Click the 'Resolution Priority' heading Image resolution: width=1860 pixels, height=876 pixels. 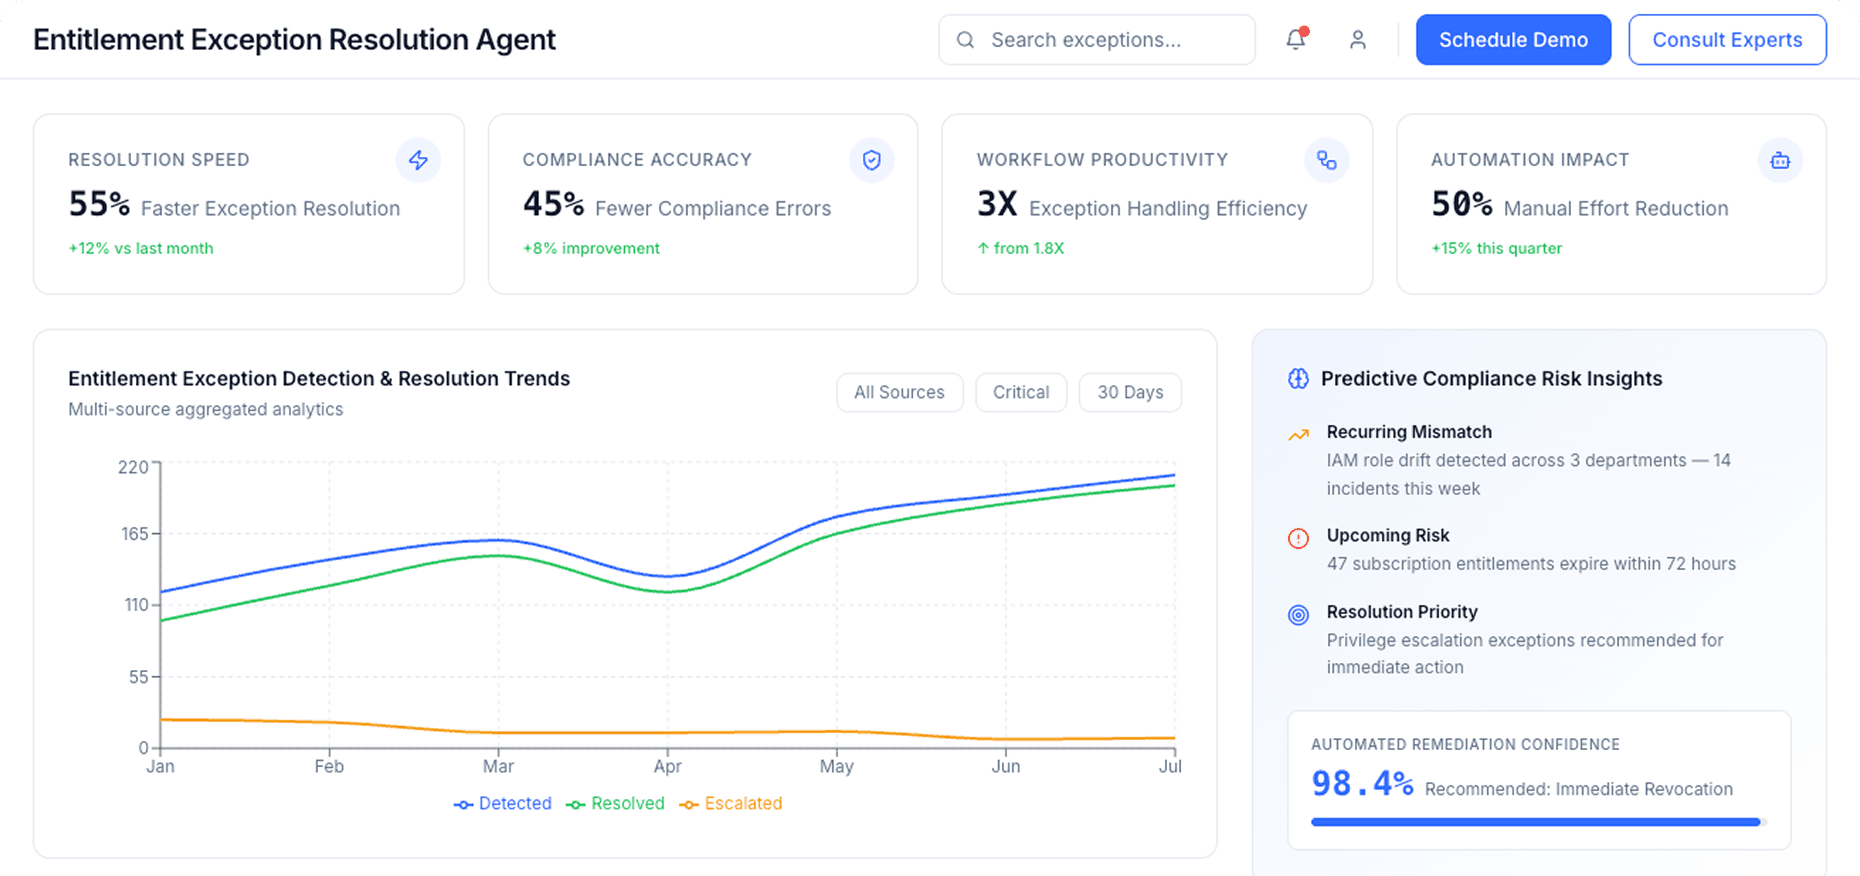1402,612
